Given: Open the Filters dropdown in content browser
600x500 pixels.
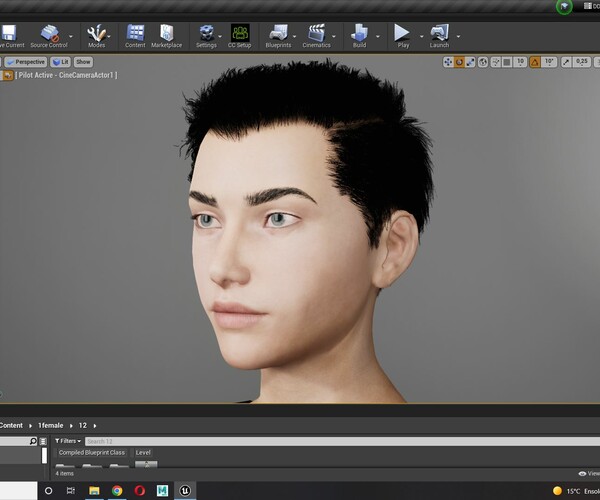Looking at the screenshot, I should click(x=68, y=441).
